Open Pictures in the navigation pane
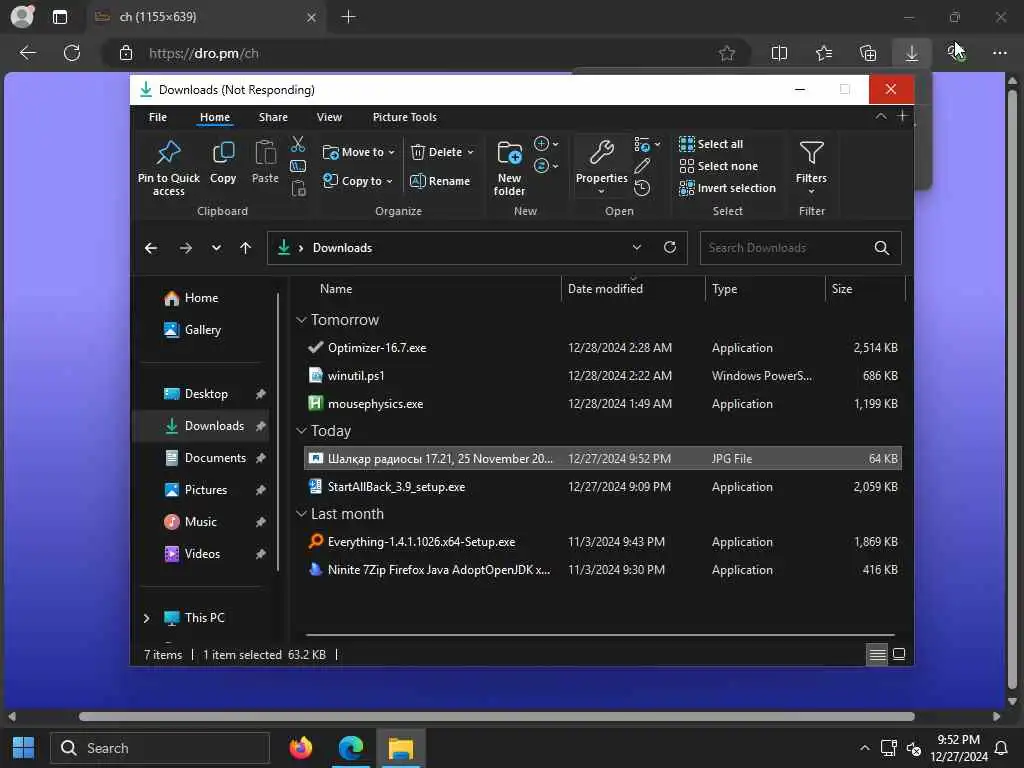The height and width of the screenshot is (768, 1024). [195, 490]
